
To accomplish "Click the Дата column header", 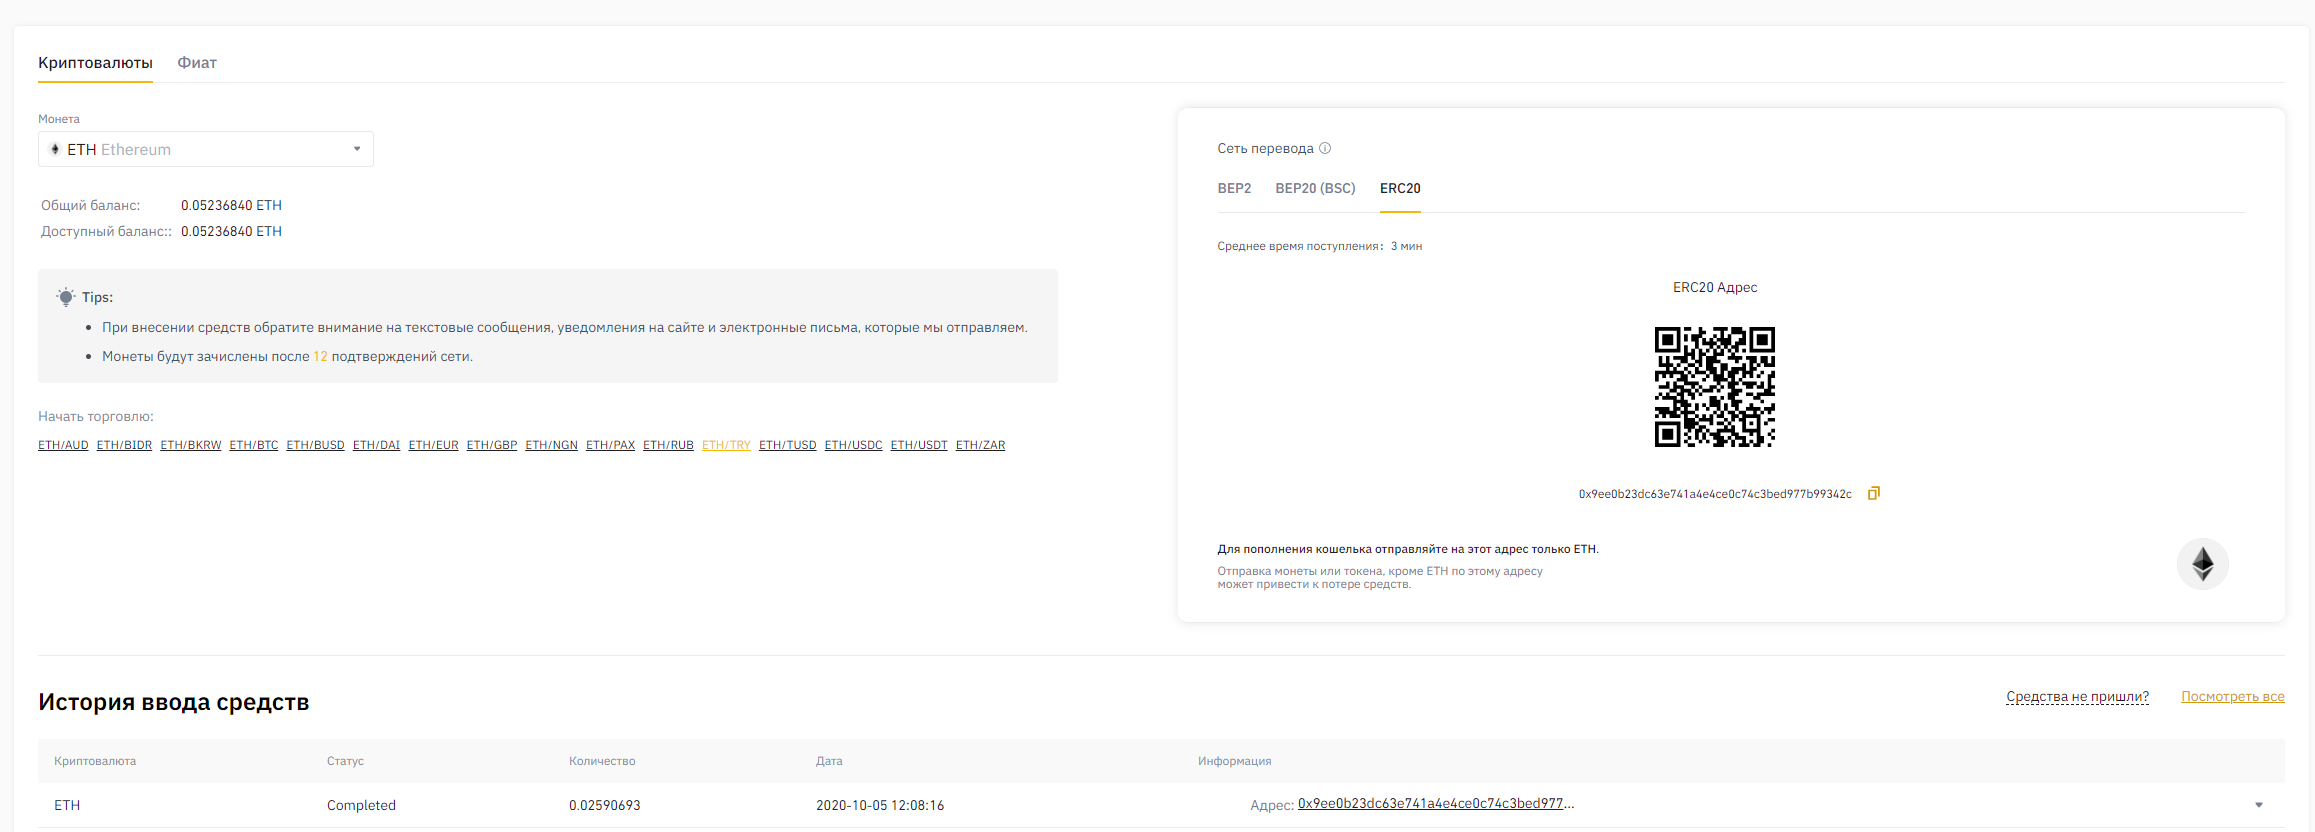I will pyautogui.click(x=829, y=761).
